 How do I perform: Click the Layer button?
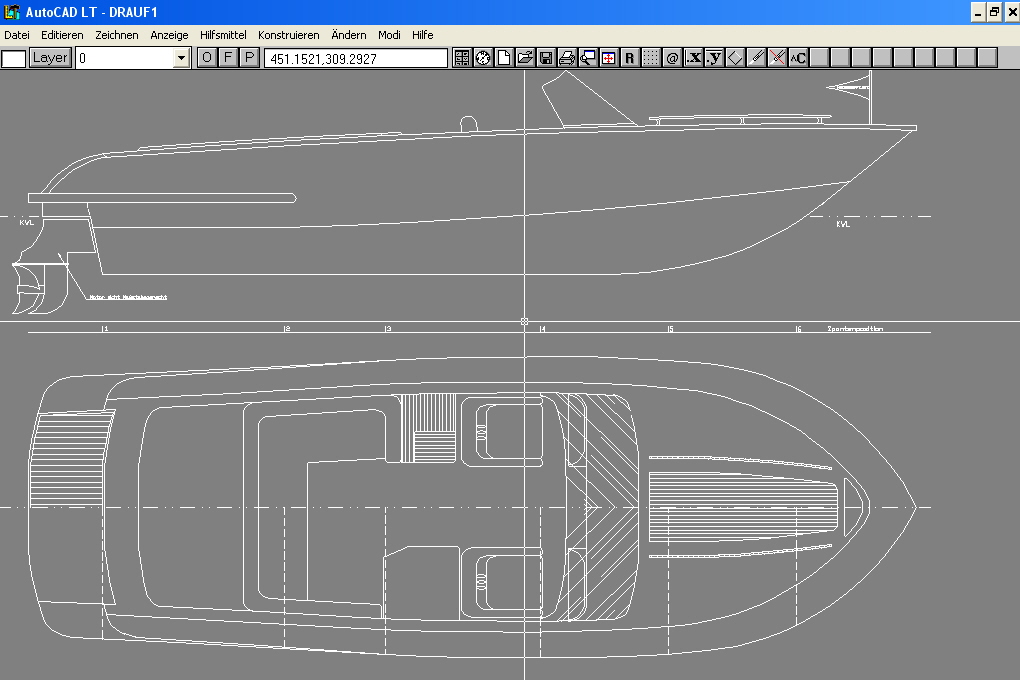pos(50,58)
